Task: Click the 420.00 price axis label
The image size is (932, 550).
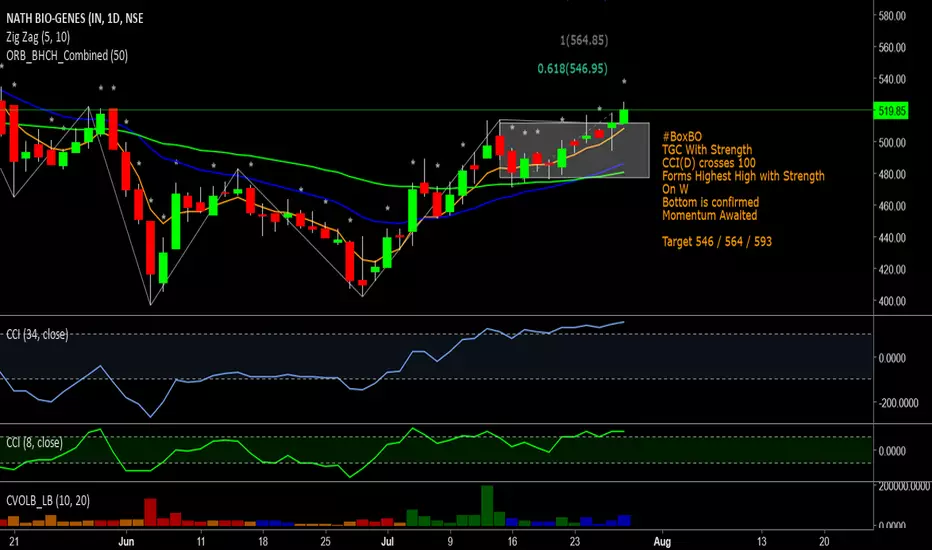Action: (892, 269)
